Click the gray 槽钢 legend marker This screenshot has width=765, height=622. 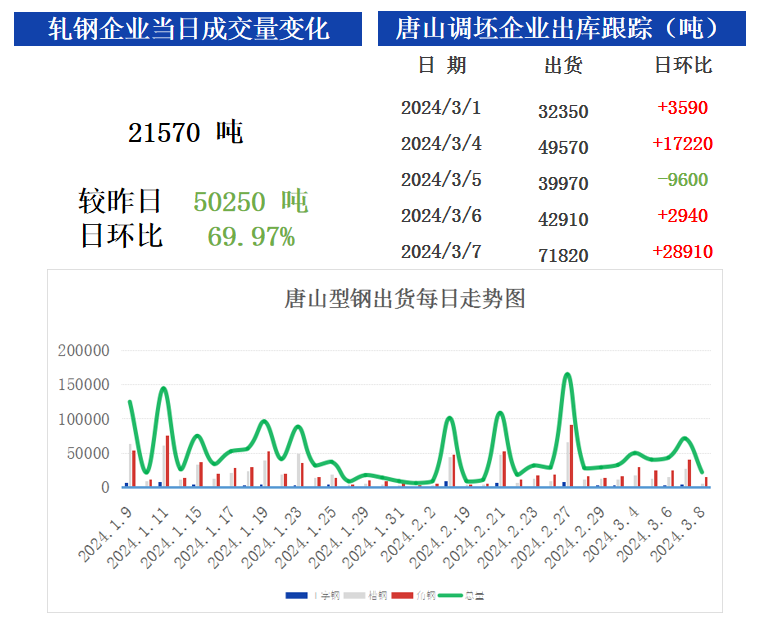tap(355, 596)
